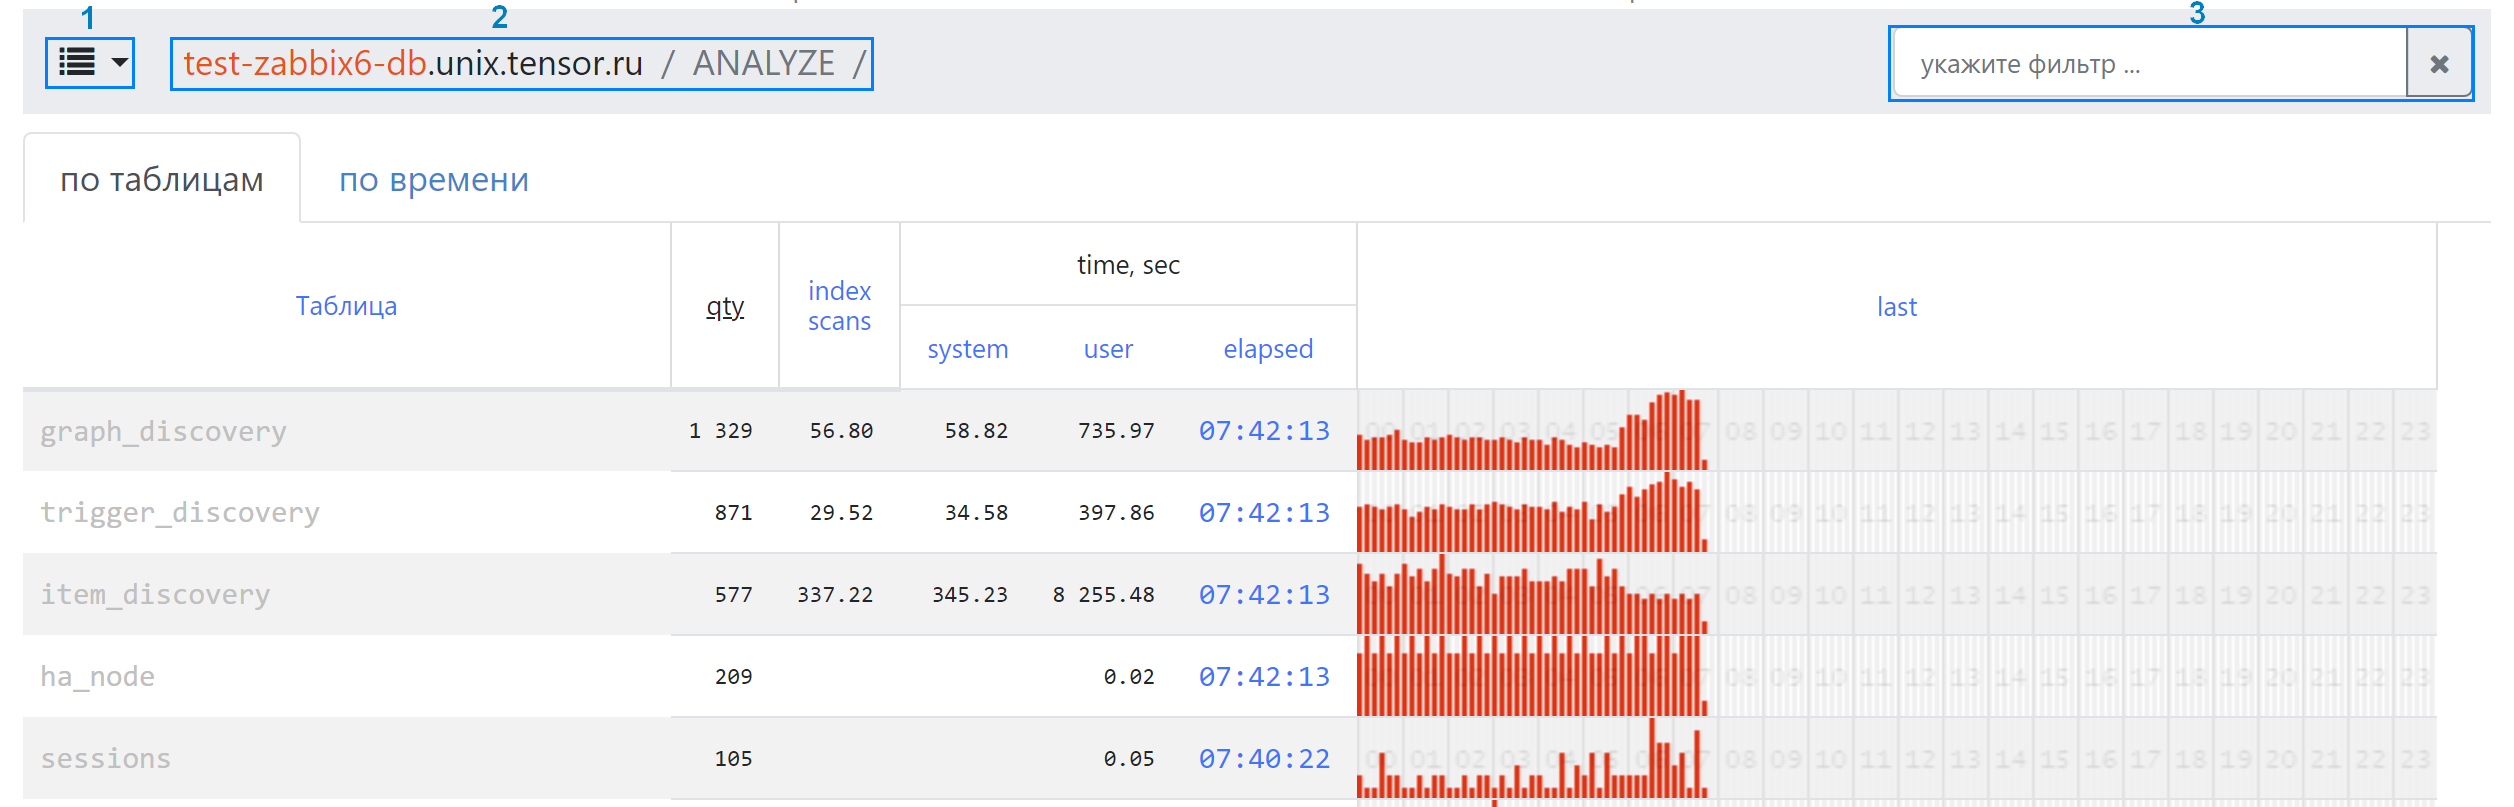Select the "по таблицам" tab
This screenshot has width=2514, height=807.
(x=162, y=180)
